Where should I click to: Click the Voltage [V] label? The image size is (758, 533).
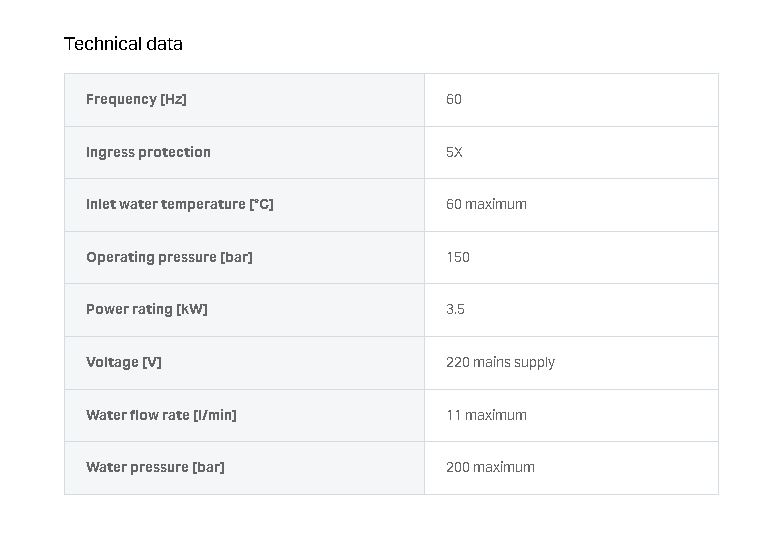click(123, 362)
